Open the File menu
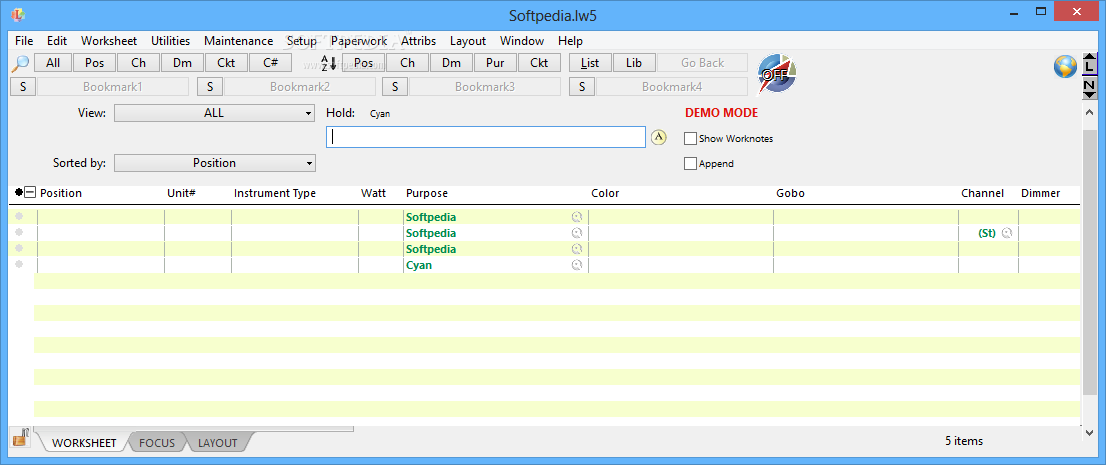Viewport: 1106px width, 465px height. click(24, 41)
